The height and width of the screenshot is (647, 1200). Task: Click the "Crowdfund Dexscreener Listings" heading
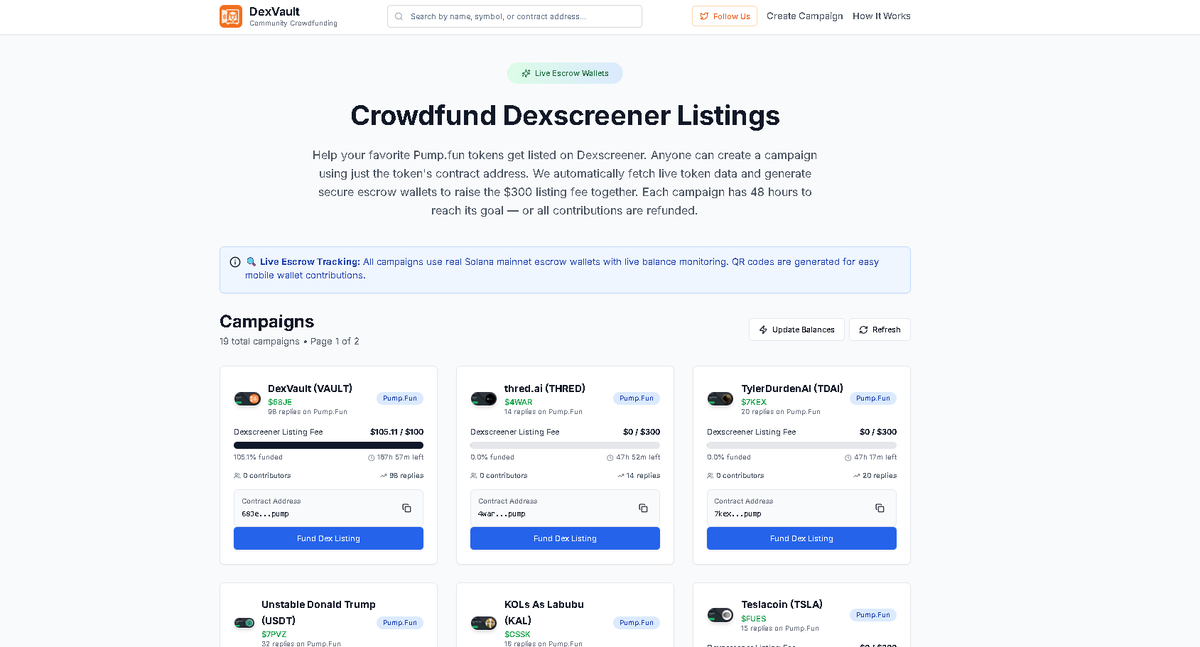(565, 115)
